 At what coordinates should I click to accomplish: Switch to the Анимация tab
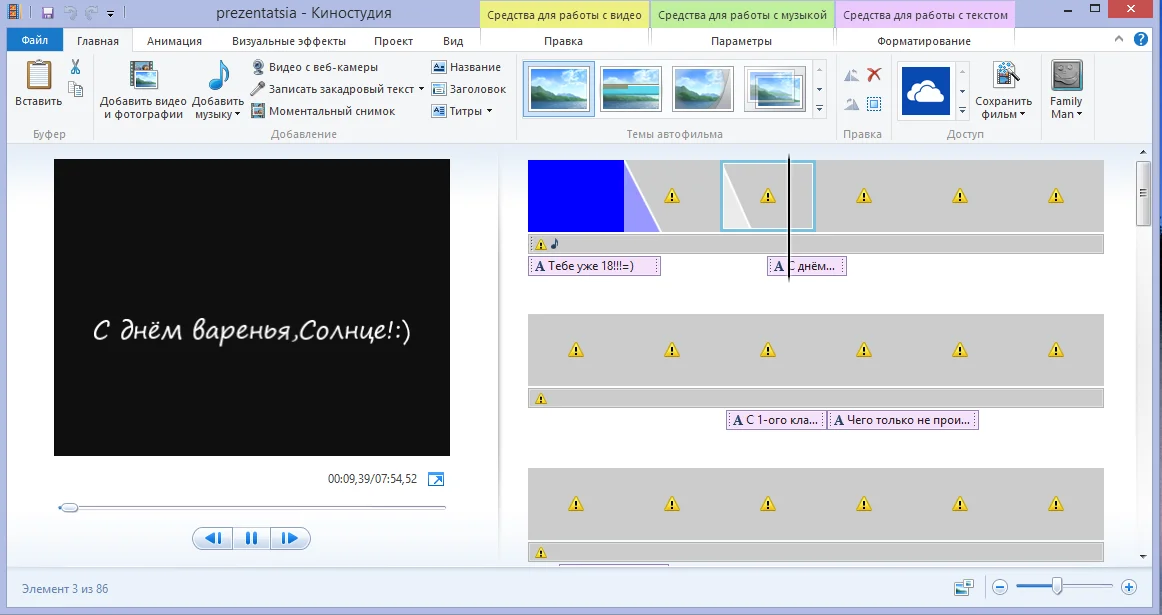point(174,41)
